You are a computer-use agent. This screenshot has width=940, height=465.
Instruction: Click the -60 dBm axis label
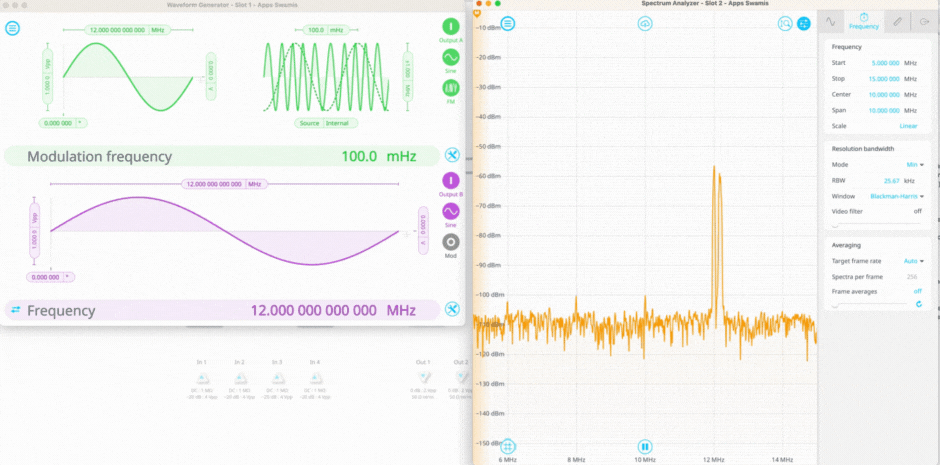tap(488, 176)
